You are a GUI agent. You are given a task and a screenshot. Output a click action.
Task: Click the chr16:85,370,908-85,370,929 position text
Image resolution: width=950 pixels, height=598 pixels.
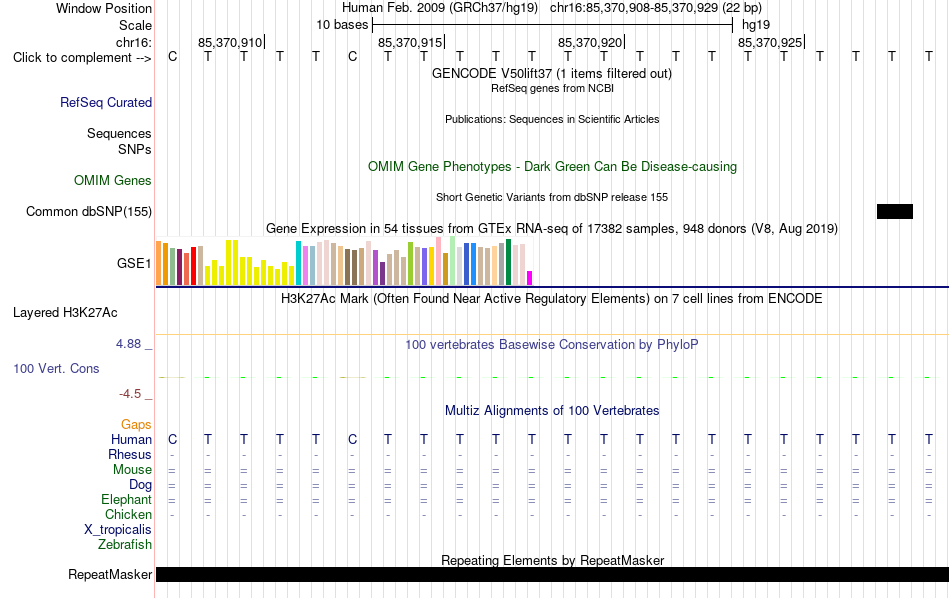[656, 8]
